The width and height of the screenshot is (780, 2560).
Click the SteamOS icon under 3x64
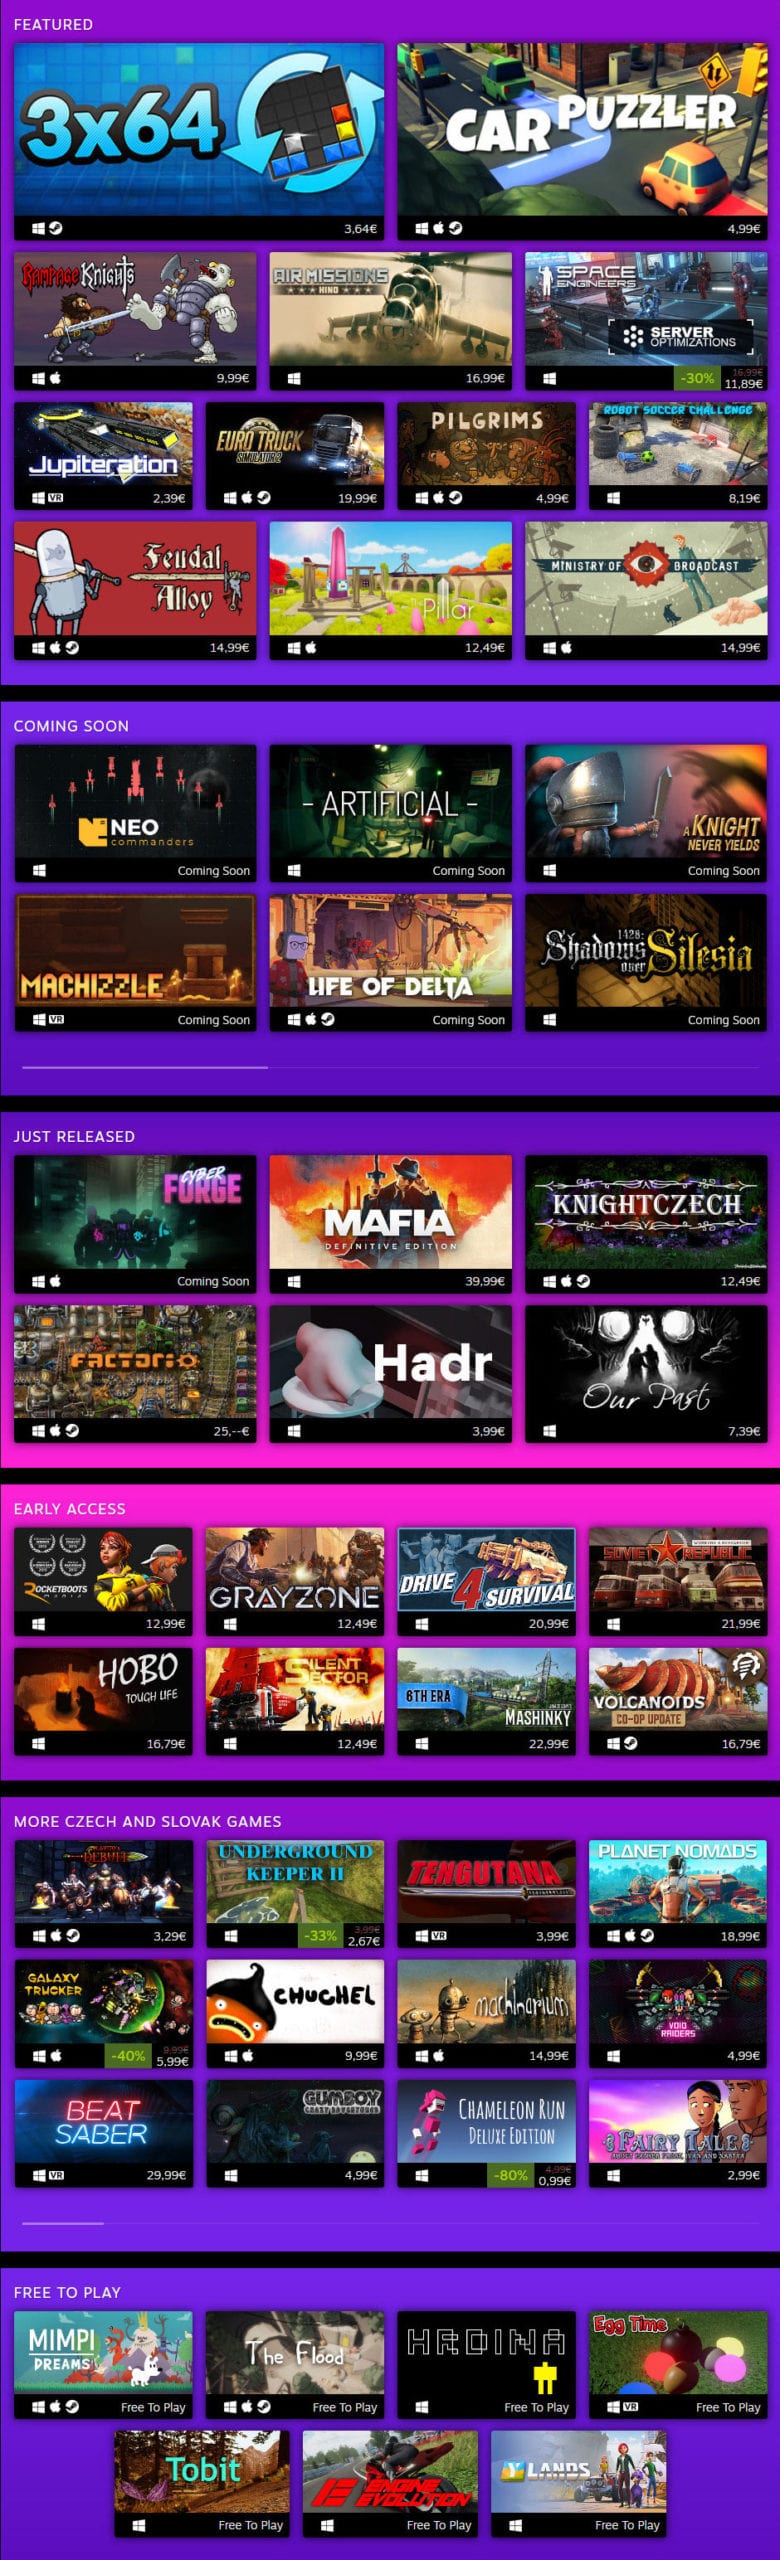tap(56, 228)
